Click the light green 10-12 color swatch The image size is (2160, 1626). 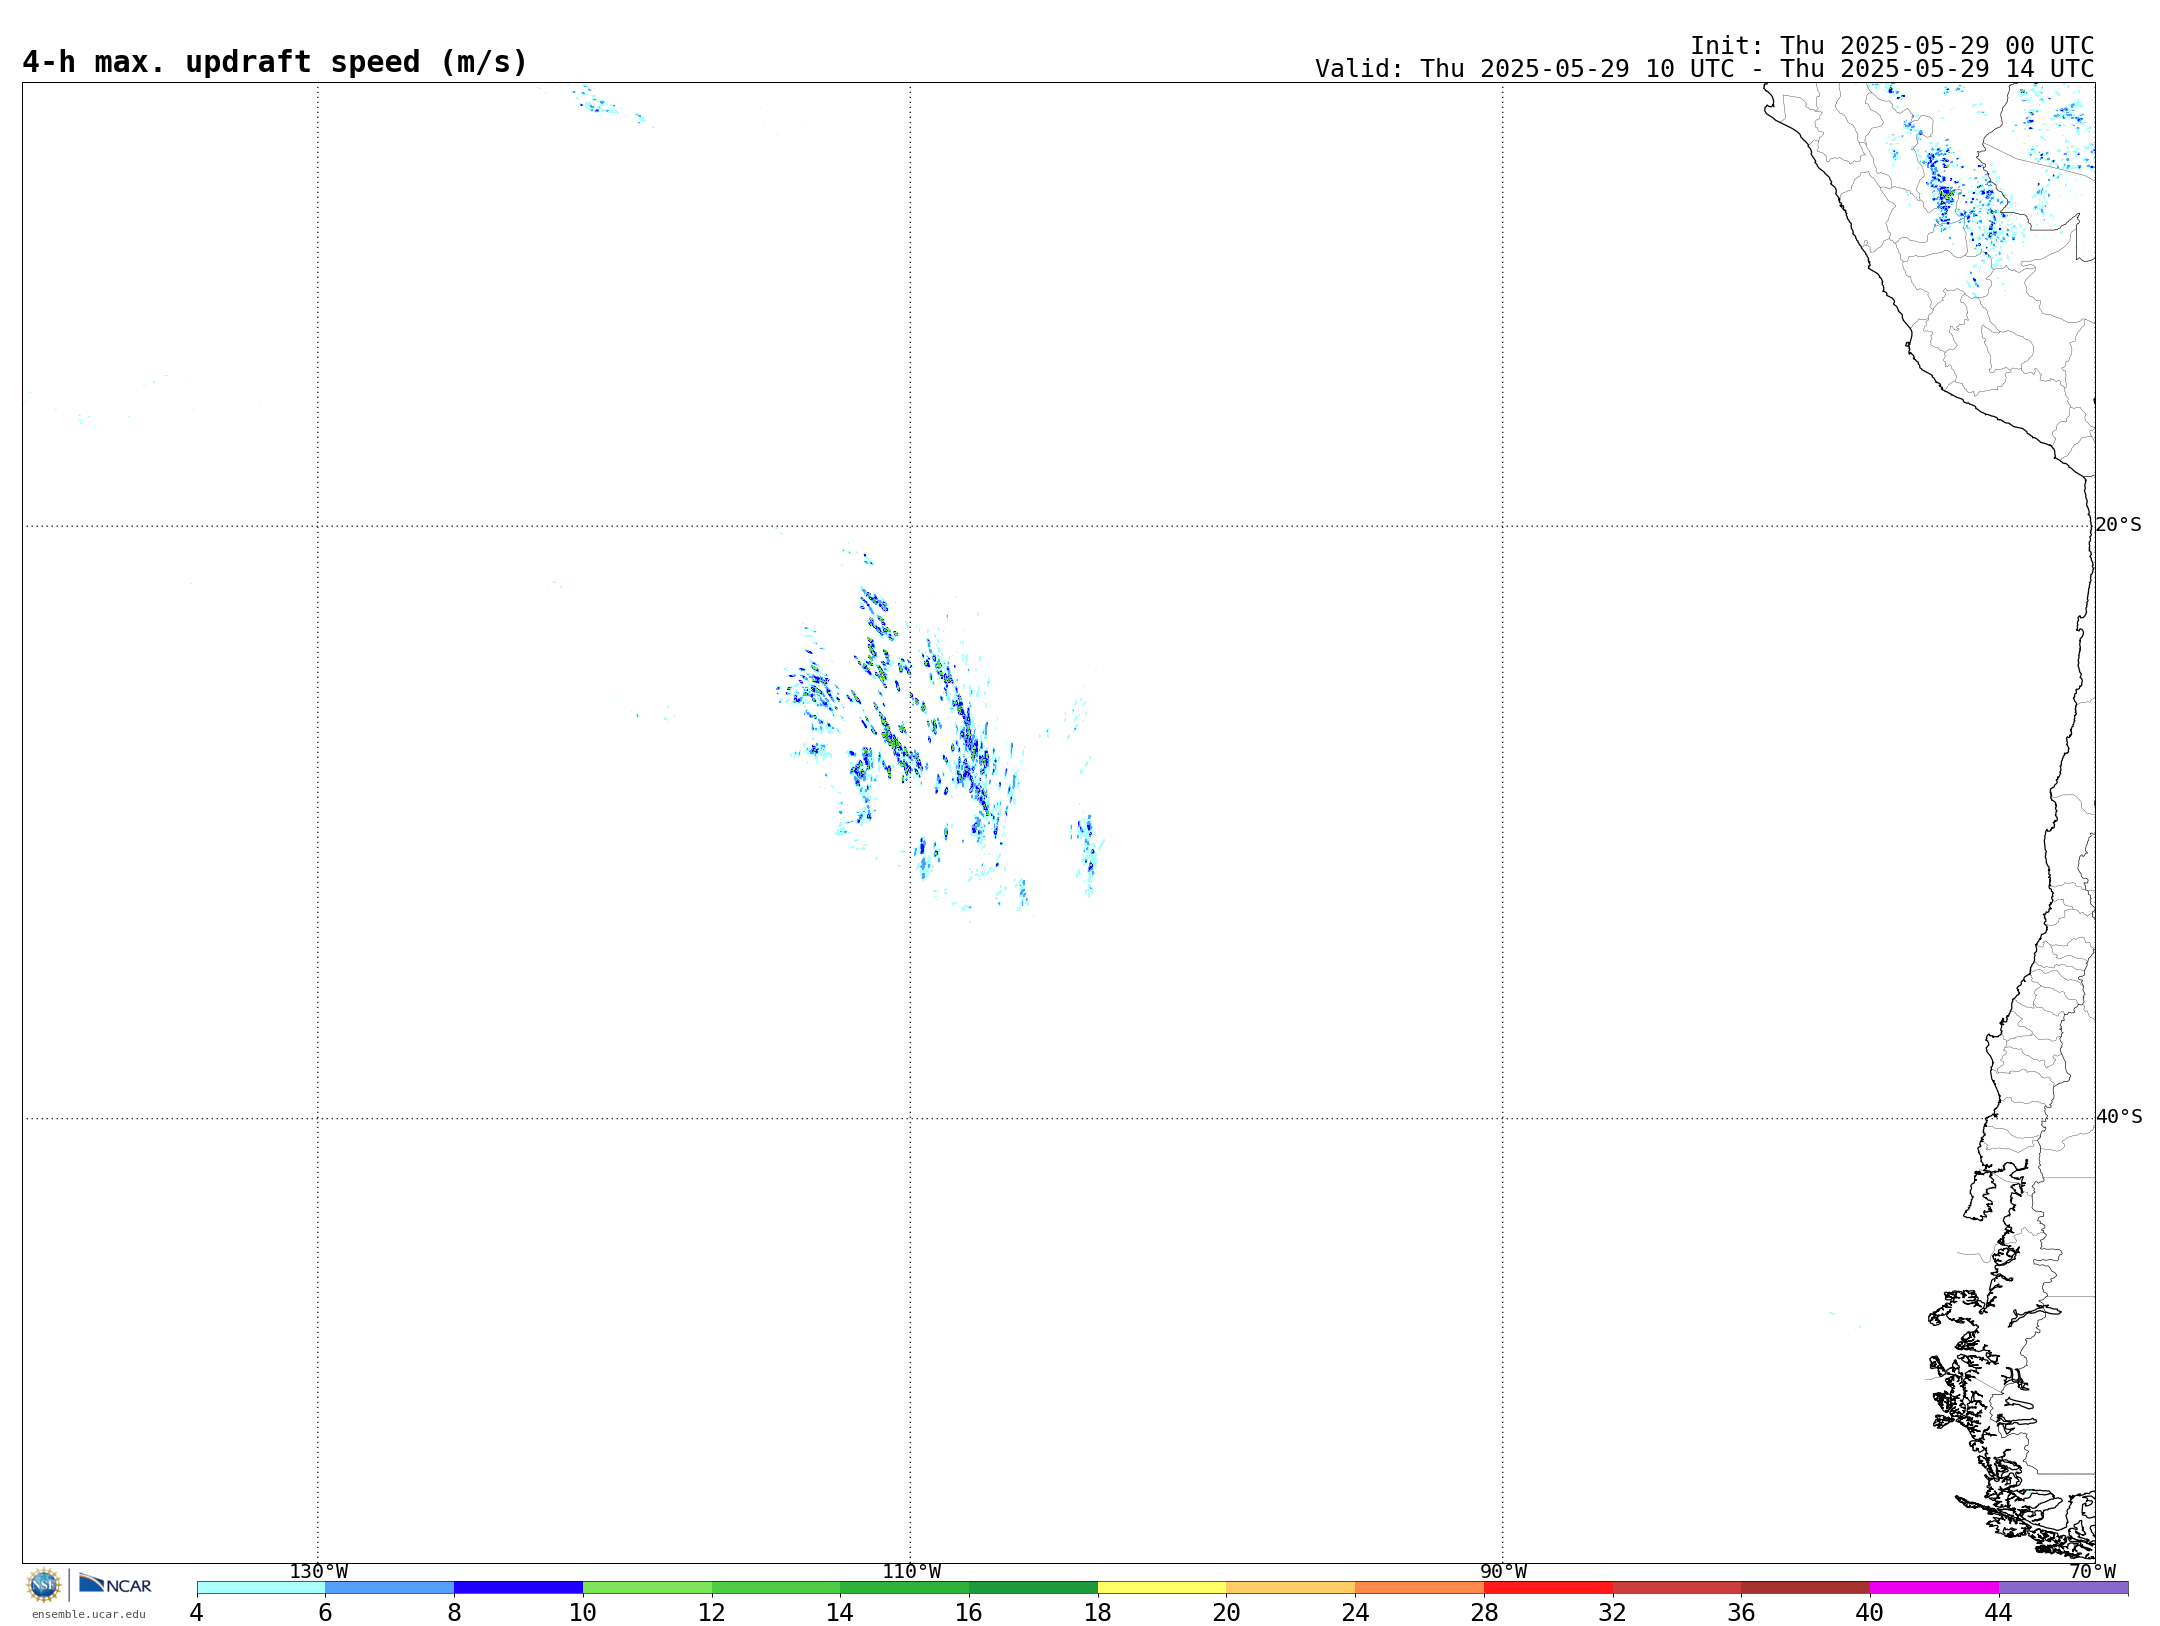point(647,1587)
